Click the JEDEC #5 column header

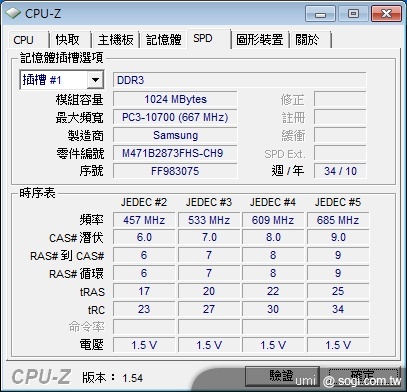(x=338, y=202)
